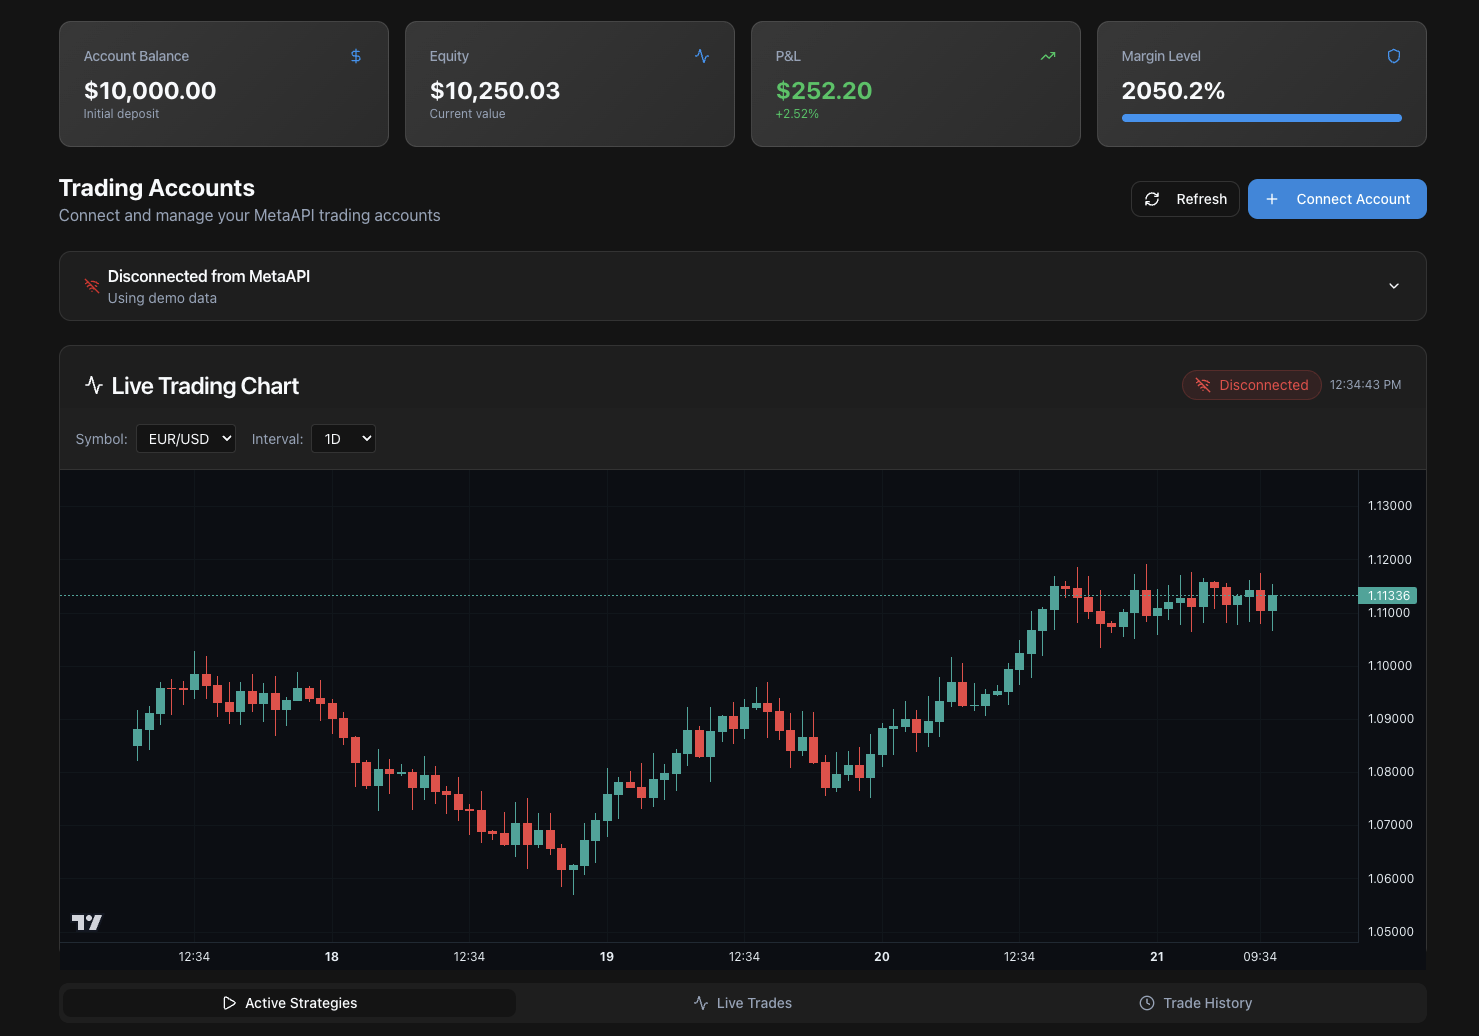Click the clock icon beside Trade History
The width and height of the screenshot is (1479, 1036).
point(1145,1003)
